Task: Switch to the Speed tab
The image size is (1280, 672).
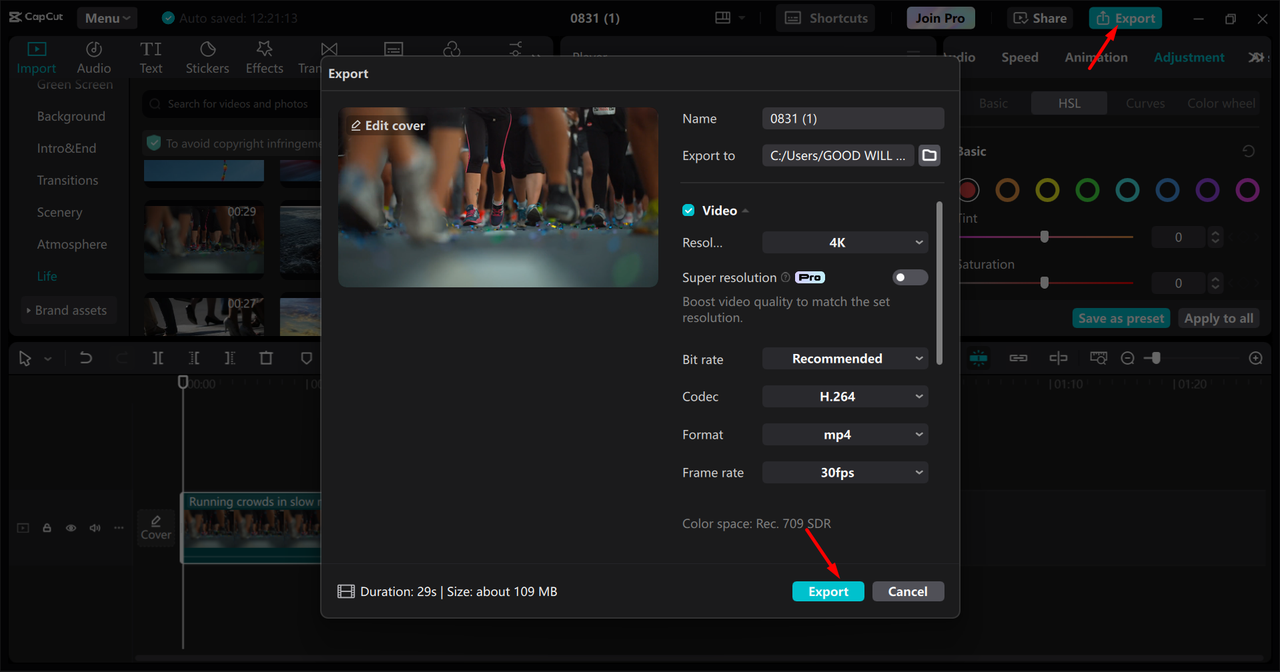Action: click(1020, 57)
